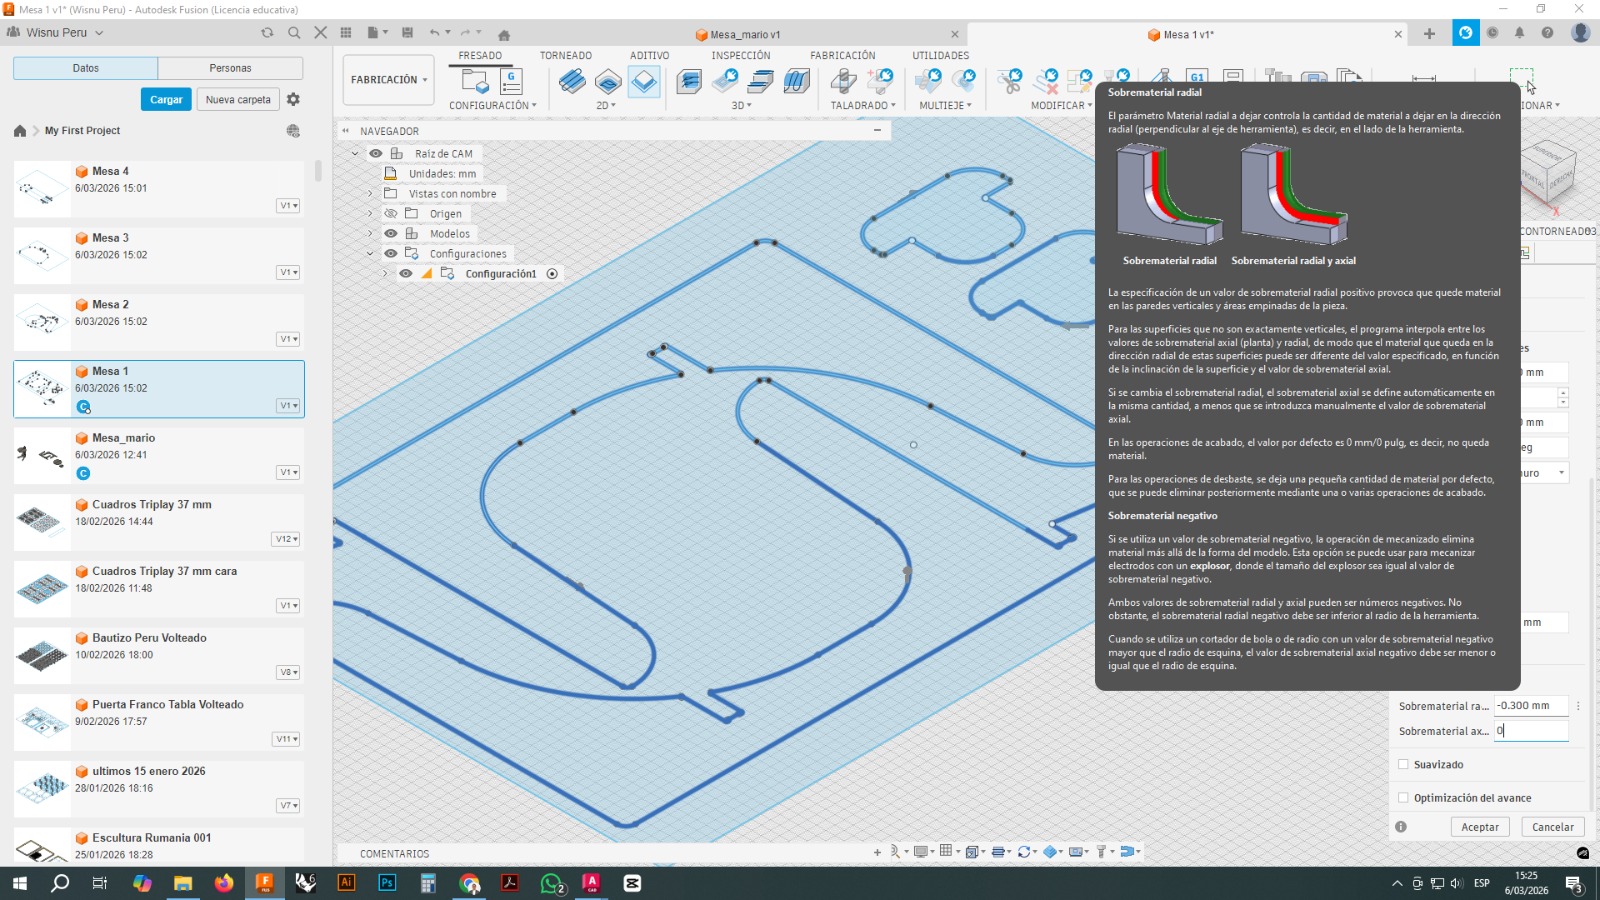
Task: Click the search magnifier icon near the top
Action: (293, 33)
